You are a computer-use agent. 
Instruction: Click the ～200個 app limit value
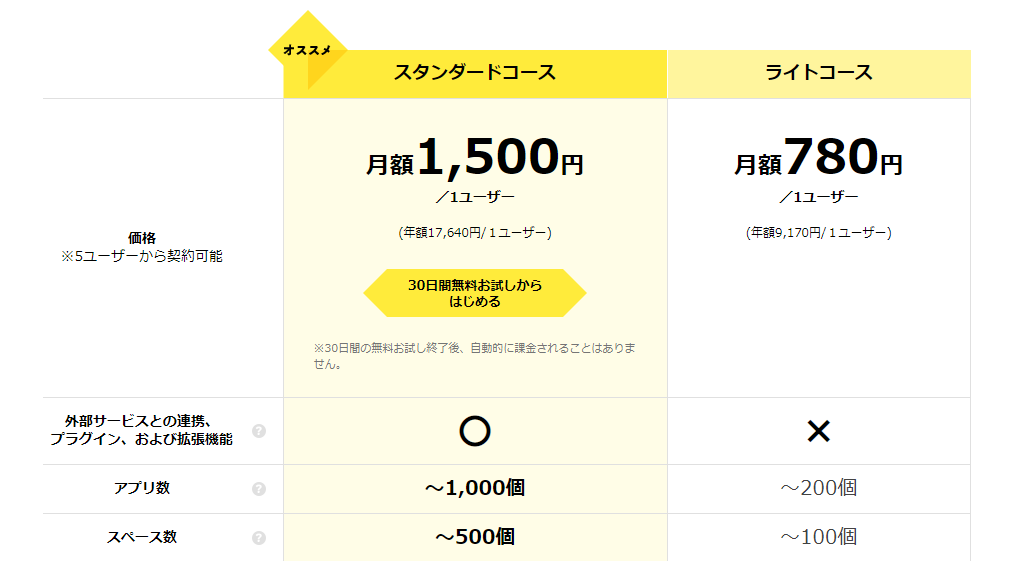click(818, 488)
